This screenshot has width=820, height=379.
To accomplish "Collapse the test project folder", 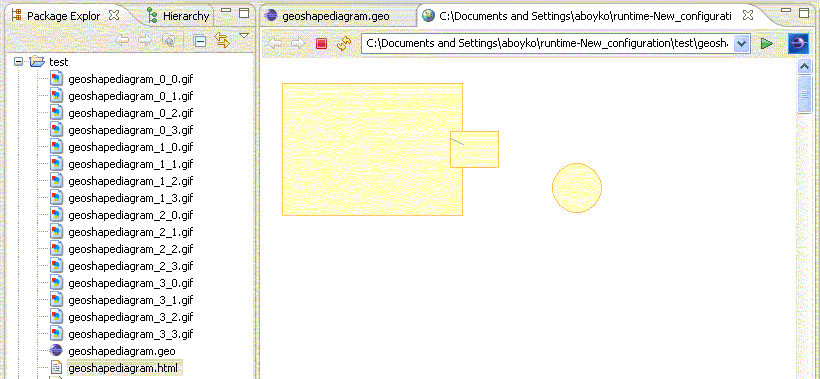I will point(19,62).
